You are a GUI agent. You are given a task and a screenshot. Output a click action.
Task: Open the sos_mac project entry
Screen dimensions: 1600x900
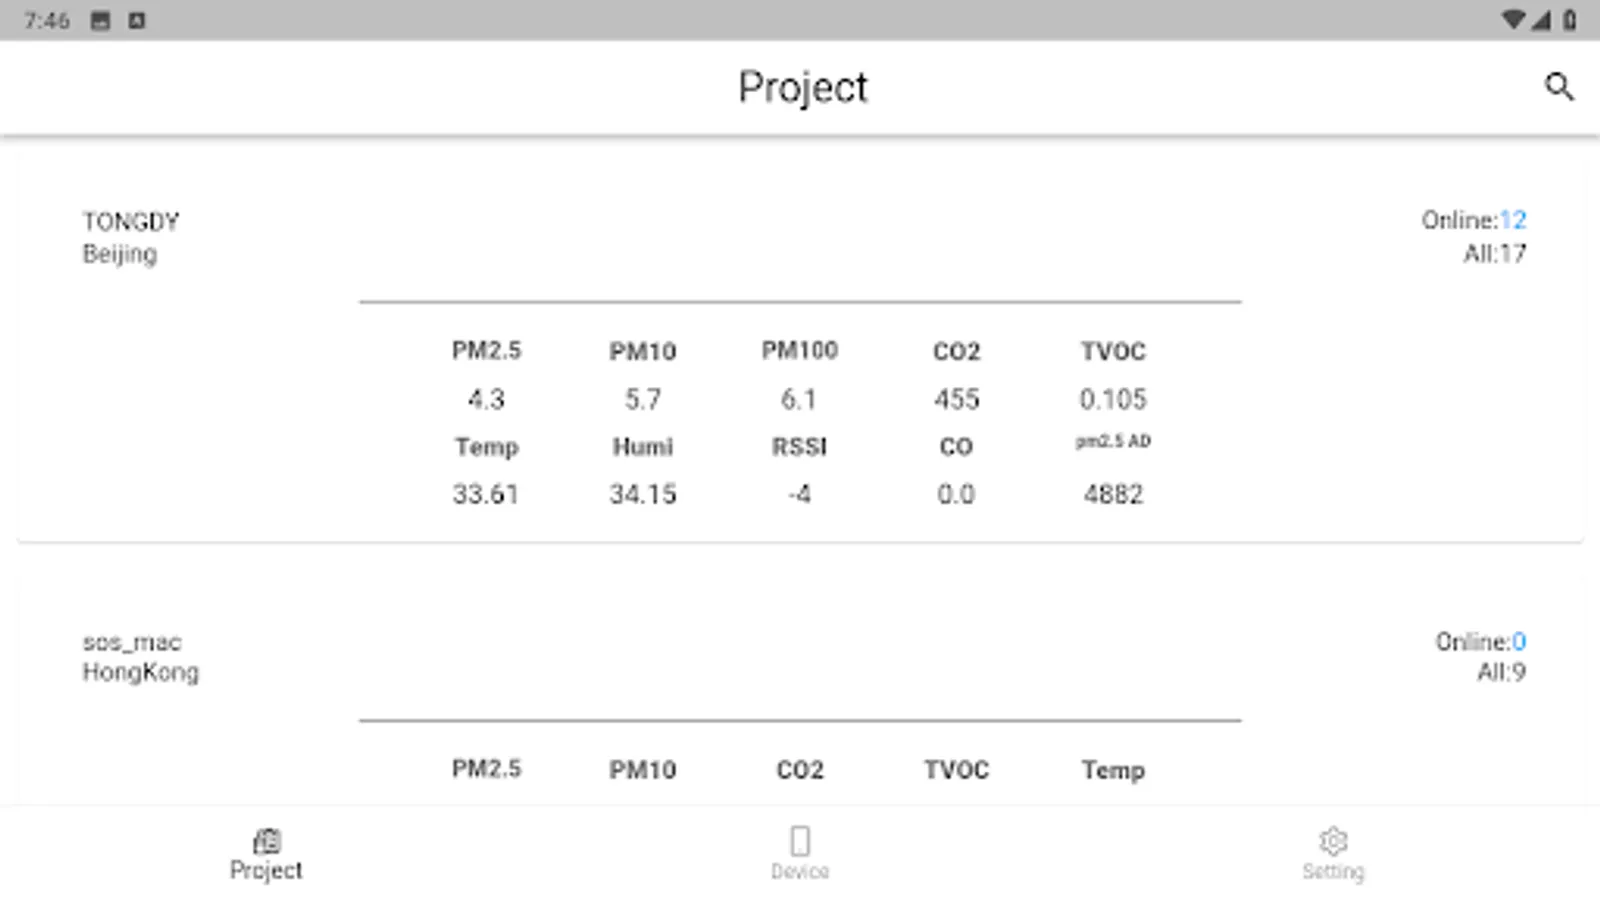[132, 642]
